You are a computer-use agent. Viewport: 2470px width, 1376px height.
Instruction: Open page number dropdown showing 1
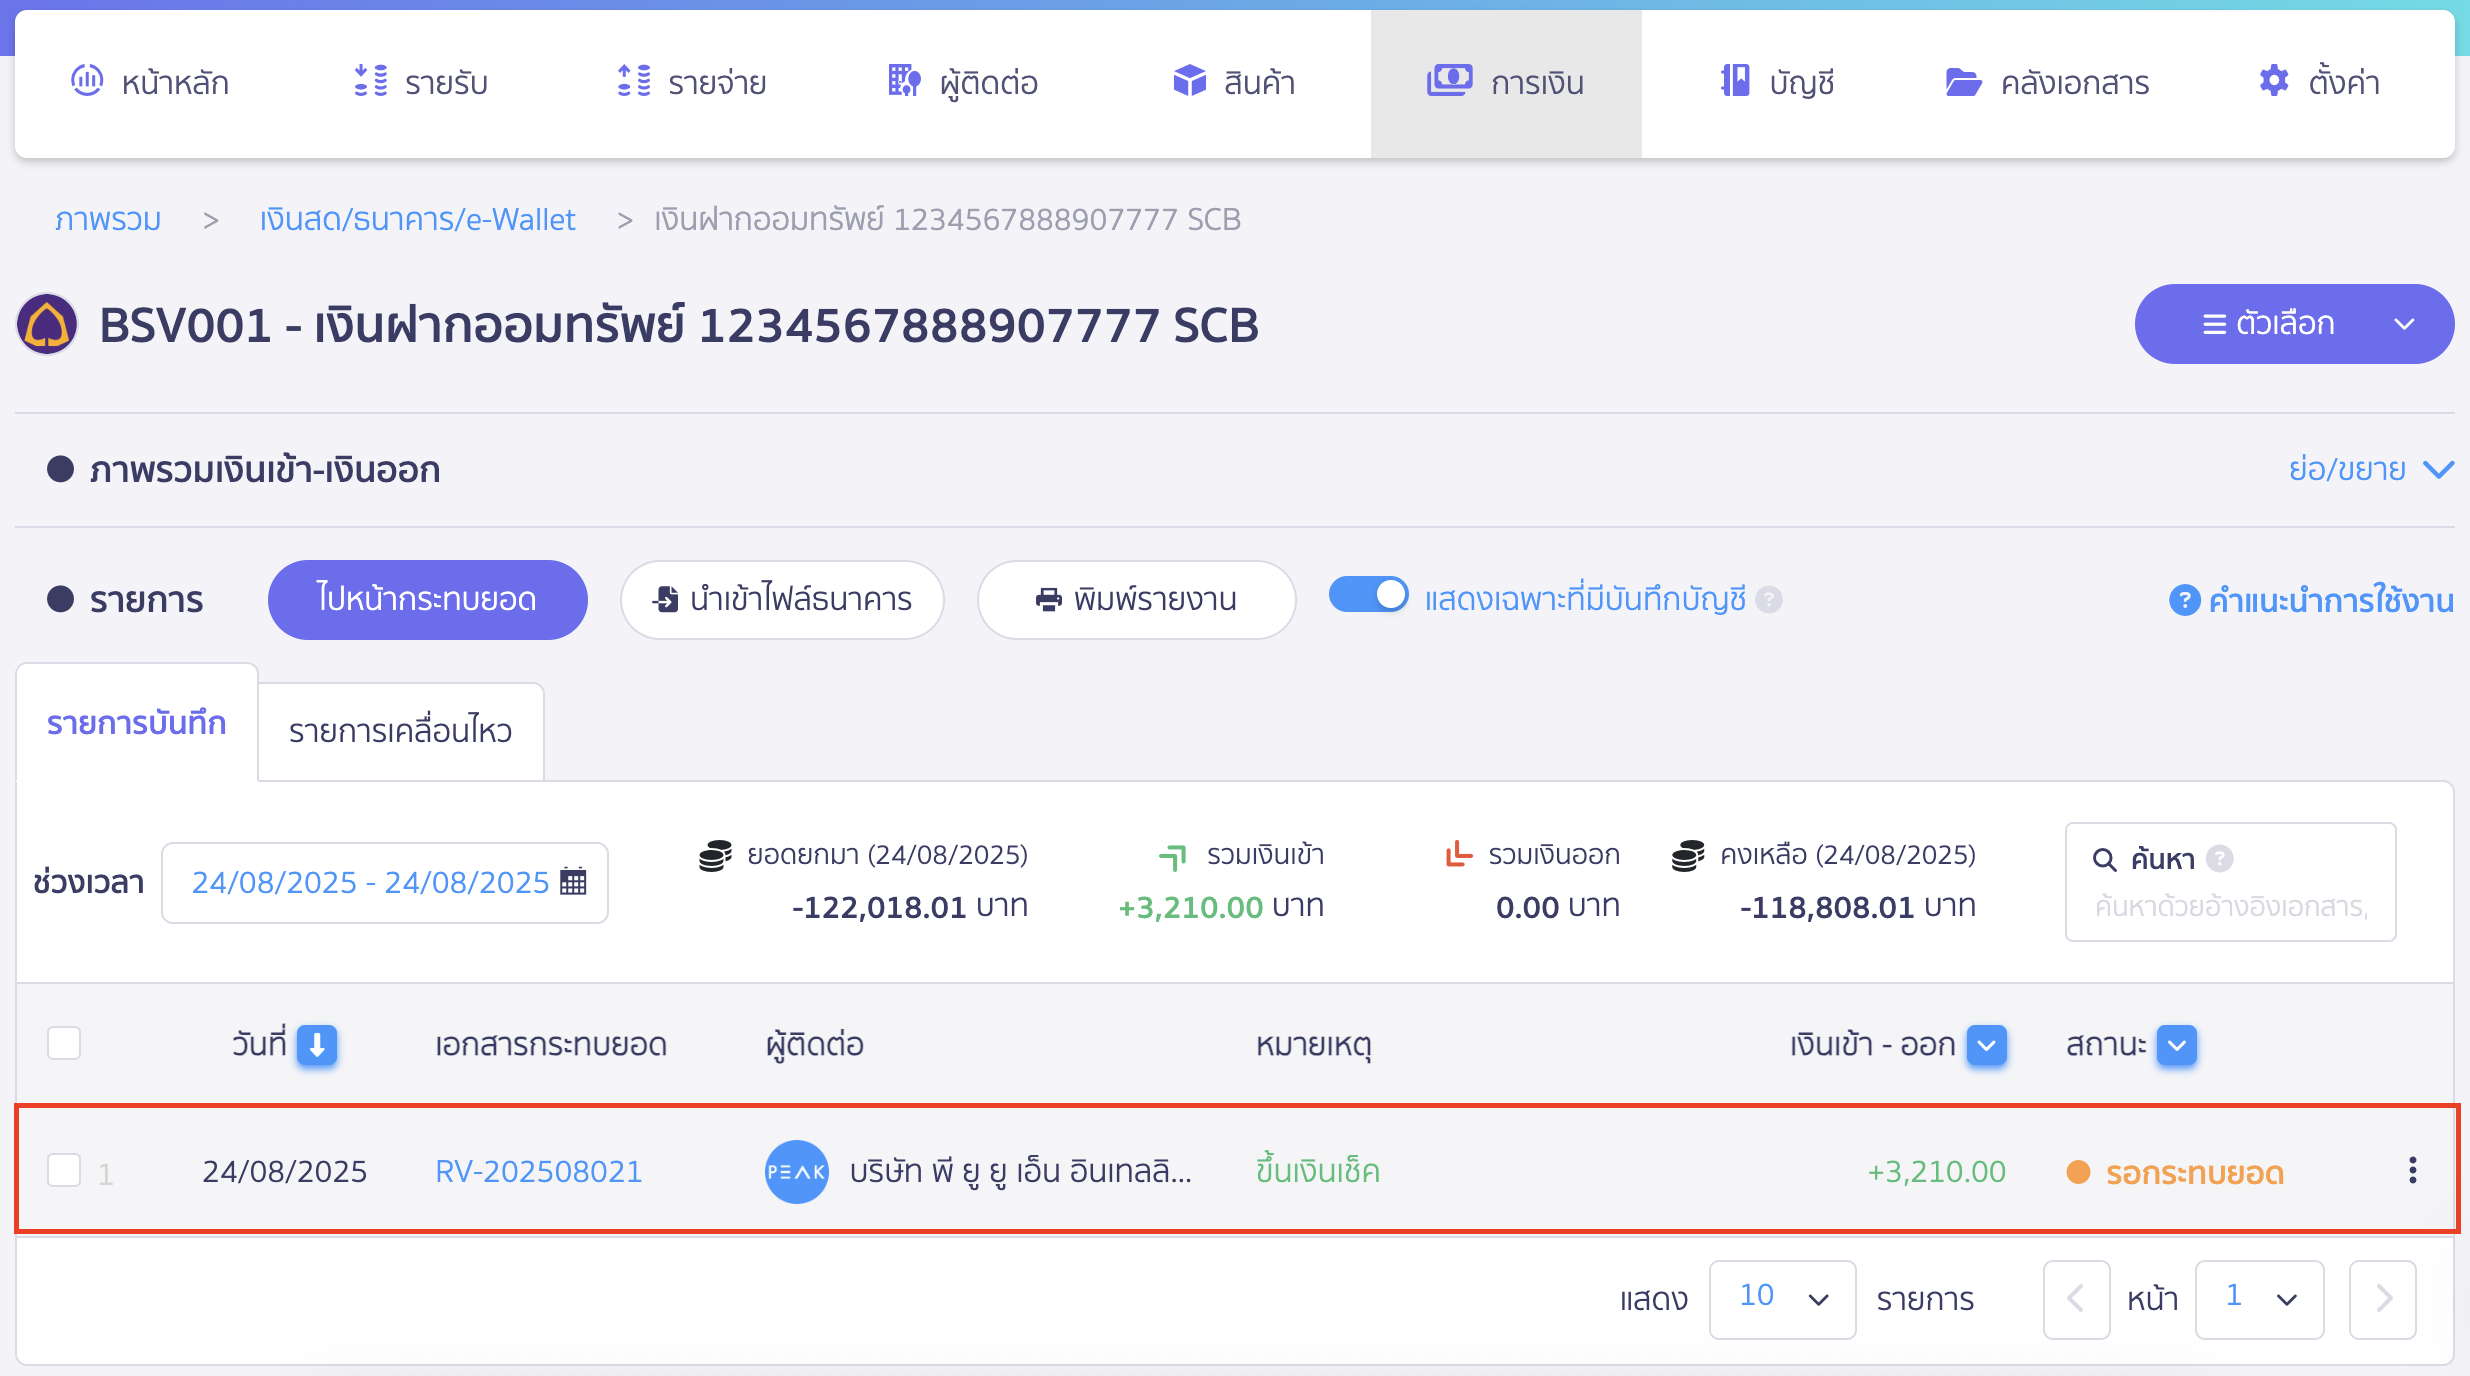point(2259,1299)
